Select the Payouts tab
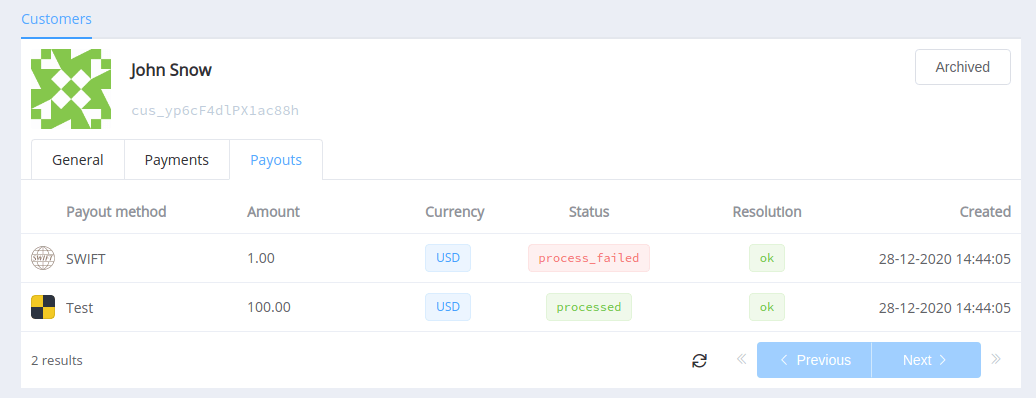The width and height of the screenshot is (1036, 398). point(276,160)
